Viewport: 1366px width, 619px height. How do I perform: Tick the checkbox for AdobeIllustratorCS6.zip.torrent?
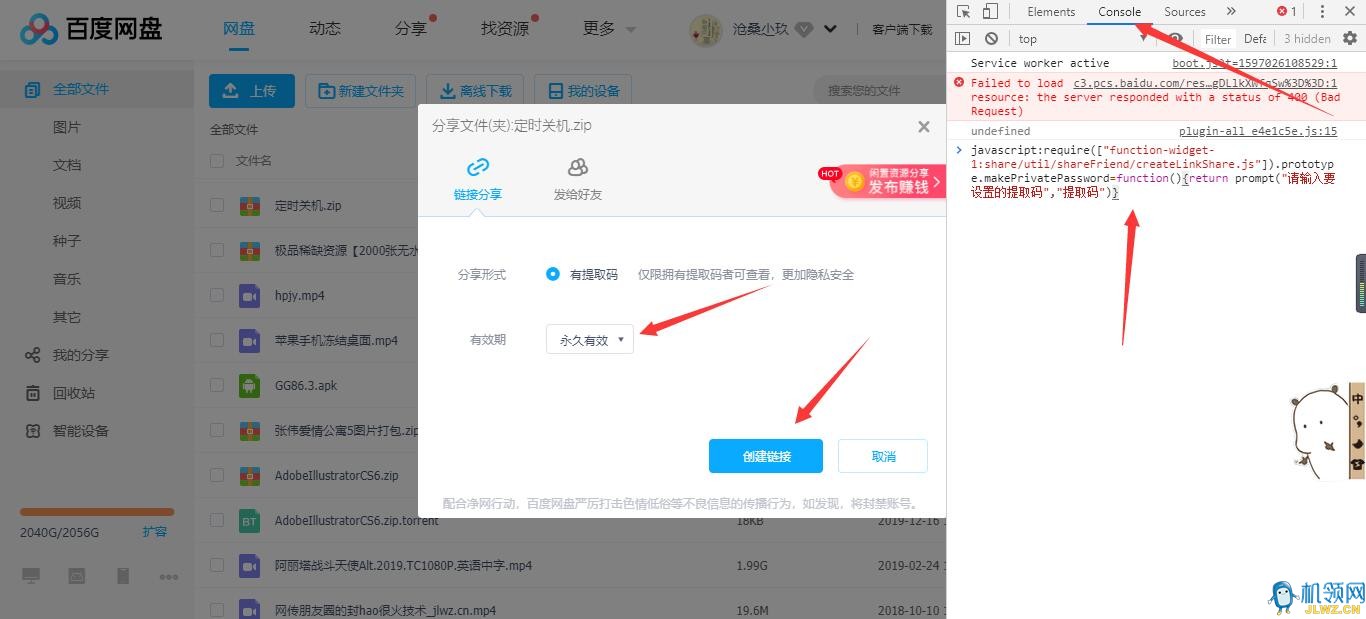click(217, 521)
